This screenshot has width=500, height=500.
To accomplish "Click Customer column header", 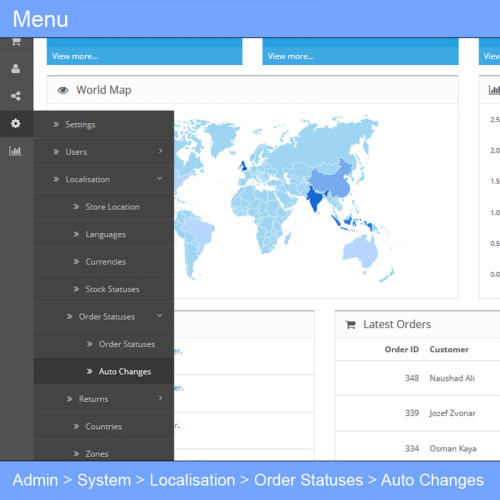I will tap(449, 349).
